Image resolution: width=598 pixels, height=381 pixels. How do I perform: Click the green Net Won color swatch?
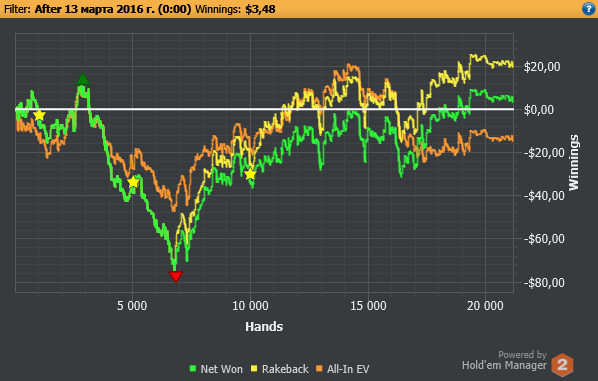point(193,369)
